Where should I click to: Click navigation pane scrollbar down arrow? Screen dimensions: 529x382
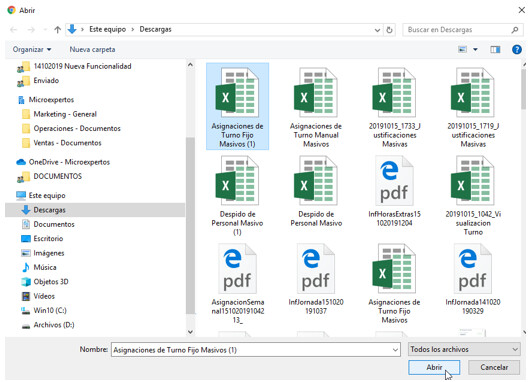190,332
